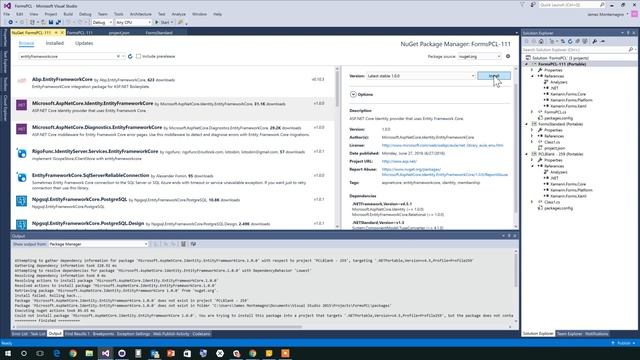Open the Team Explorer tab
Viewport: 640px width, 360px height.
pyautogui.click(x=569, y=334)
